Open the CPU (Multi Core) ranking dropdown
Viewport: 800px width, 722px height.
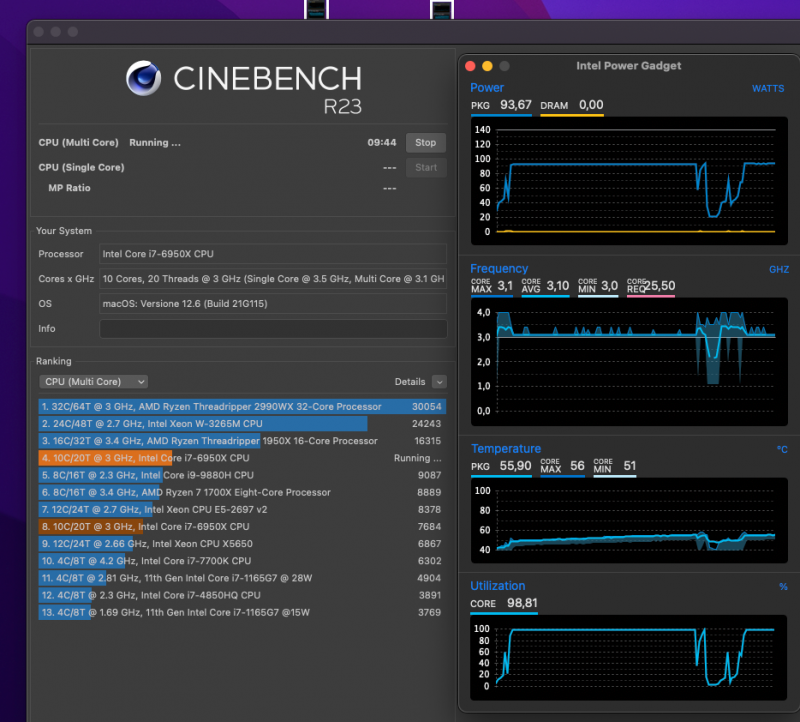pyautogui.click(x=94, y=381)
